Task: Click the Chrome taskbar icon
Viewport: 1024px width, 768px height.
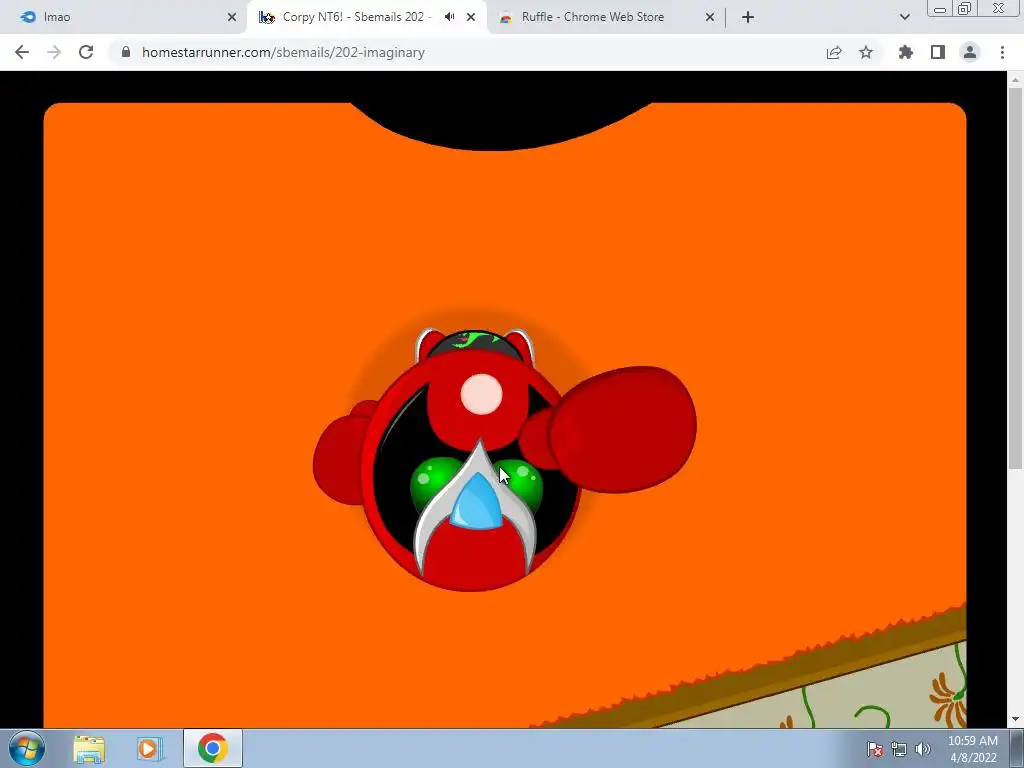Action: pos(213,748)
